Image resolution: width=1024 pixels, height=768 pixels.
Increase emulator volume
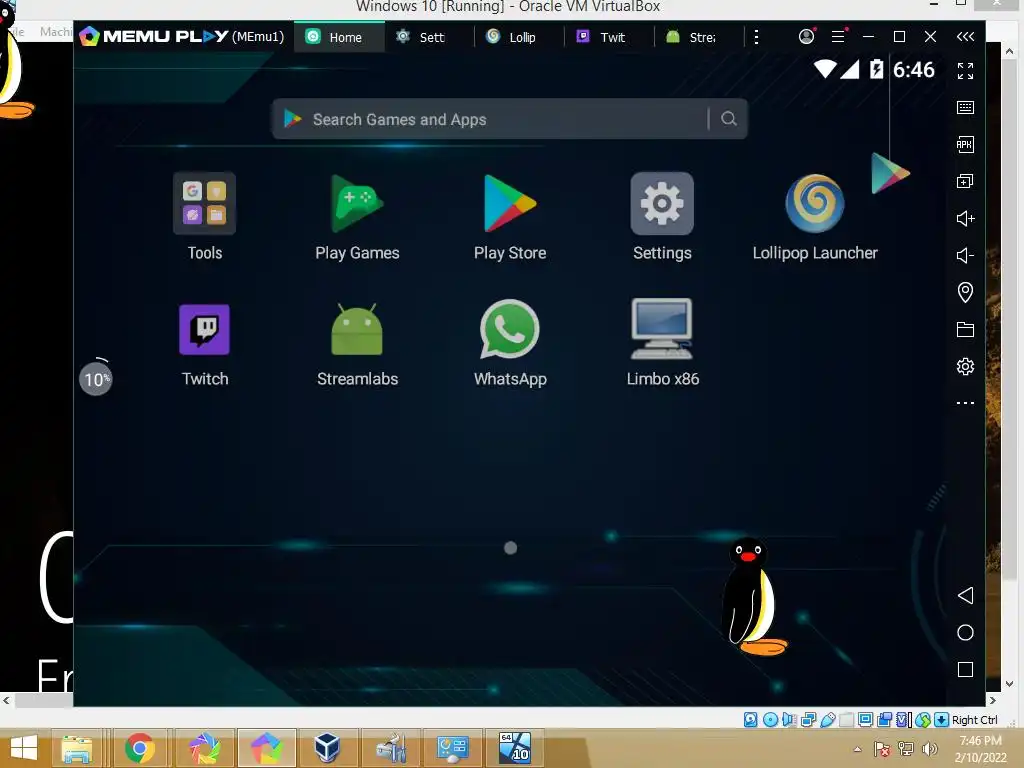965,218
